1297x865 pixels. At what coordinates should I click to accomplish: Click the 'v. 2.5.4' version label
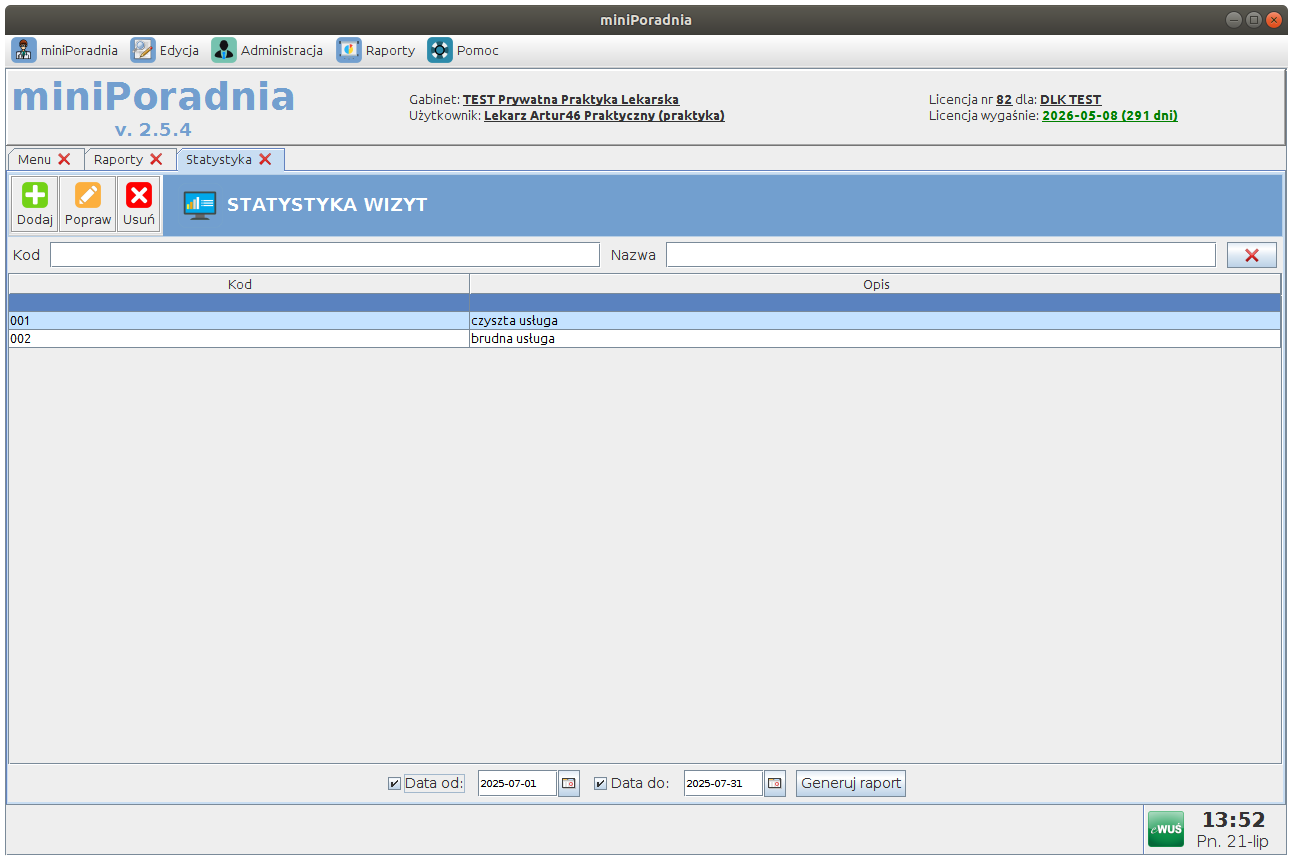tap(153, 130)
